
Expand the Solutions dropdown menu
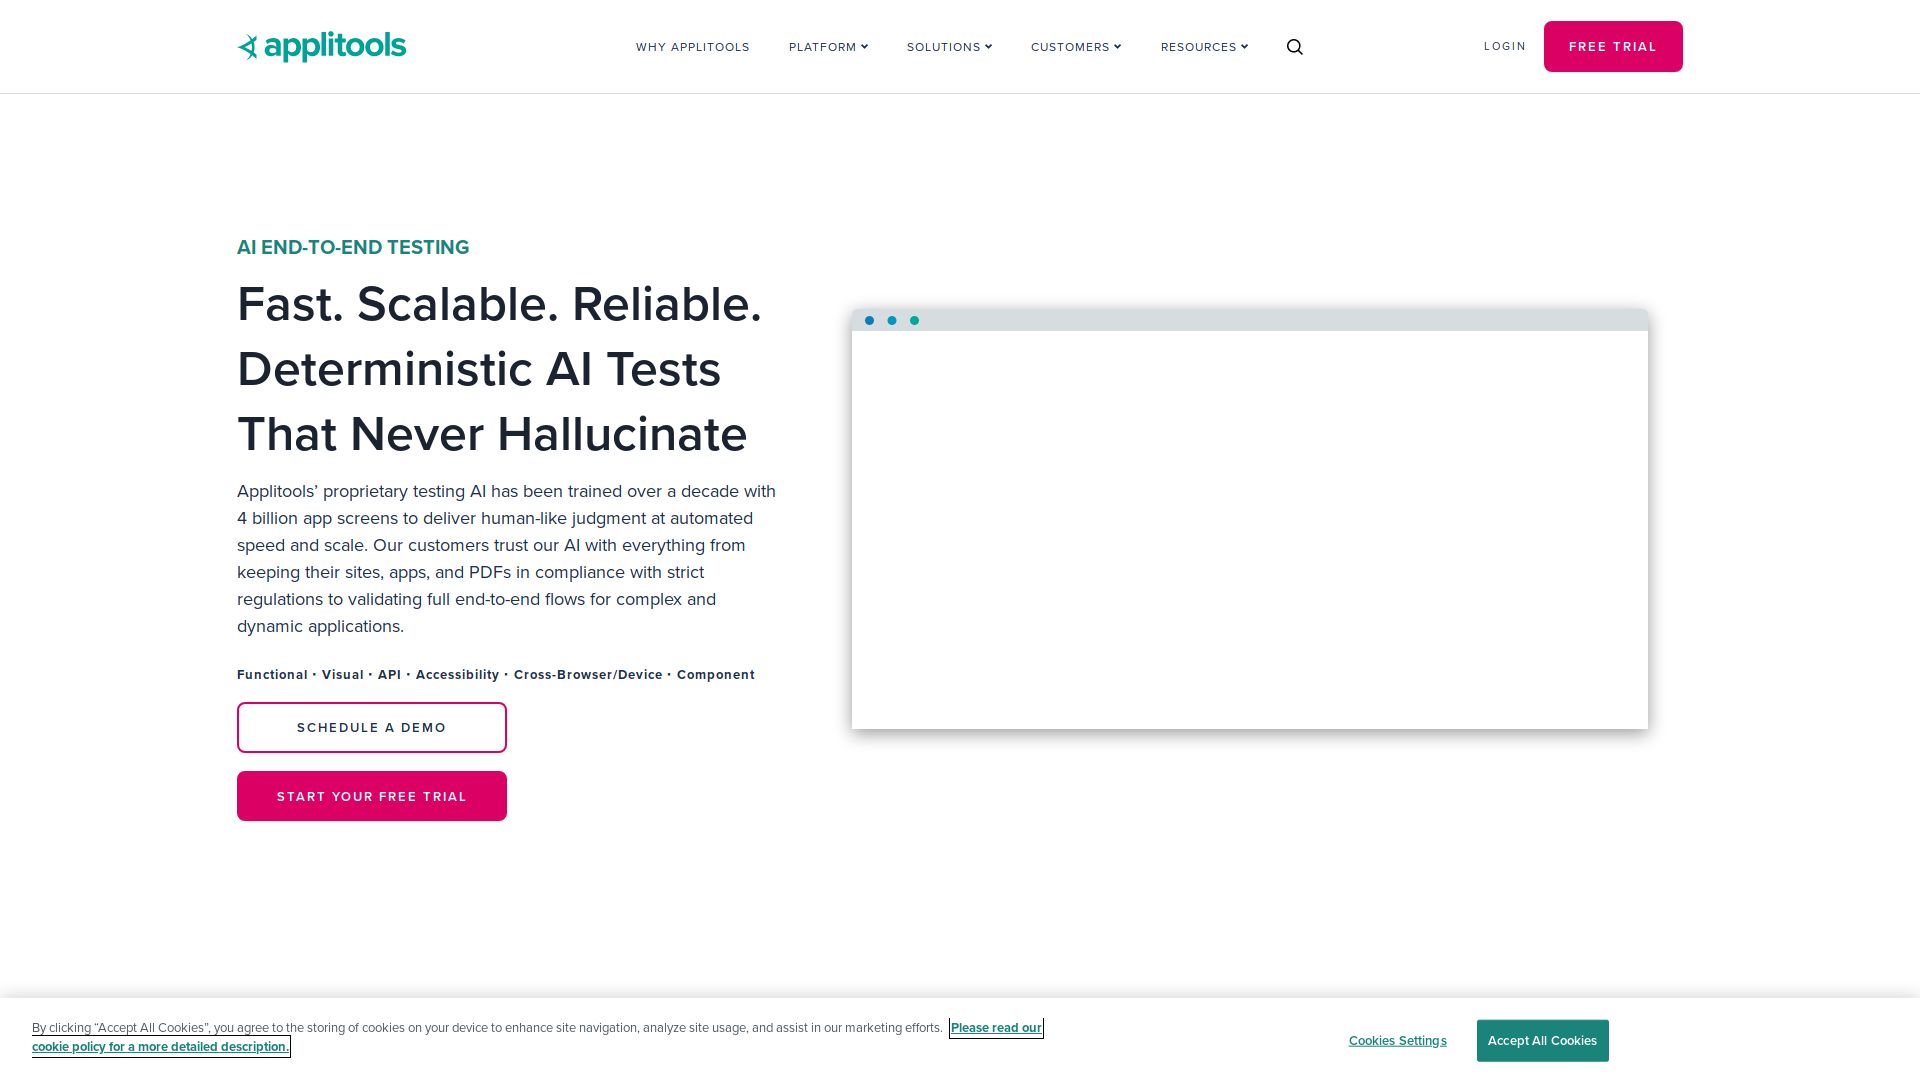point(949,47)
